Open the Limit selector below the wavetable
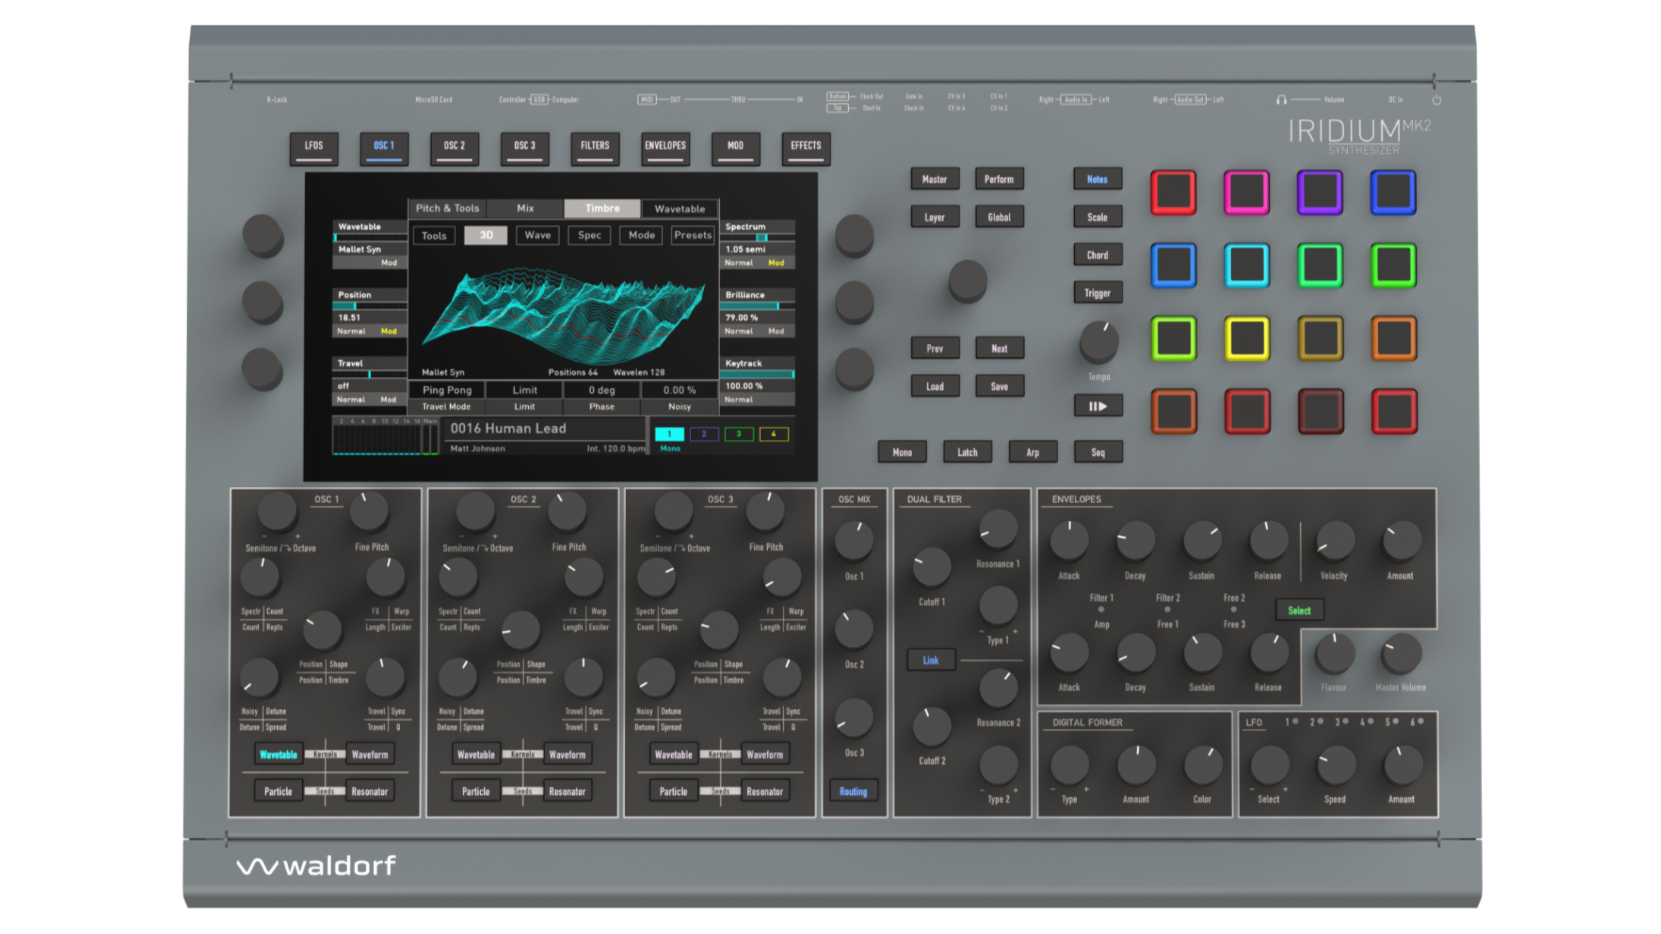Image resolution: width=1661 pixels, height=934 pixels. 524,390
